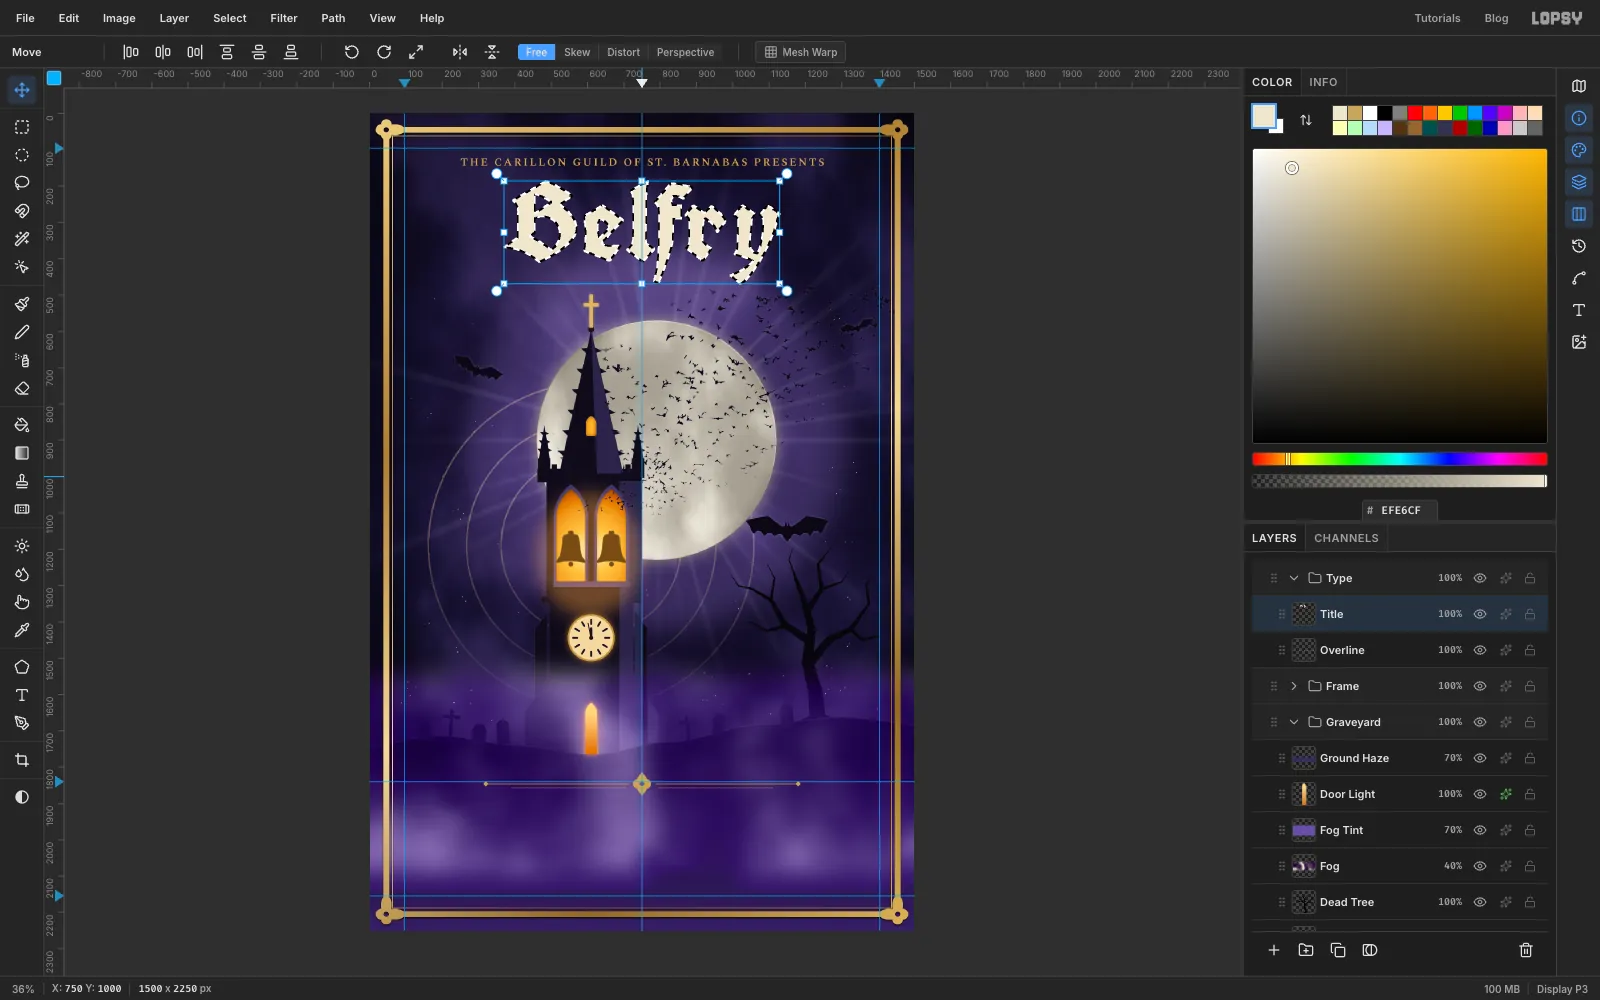Open the Layer menu
1600x1000 pixels.
(x=174, y=18)
